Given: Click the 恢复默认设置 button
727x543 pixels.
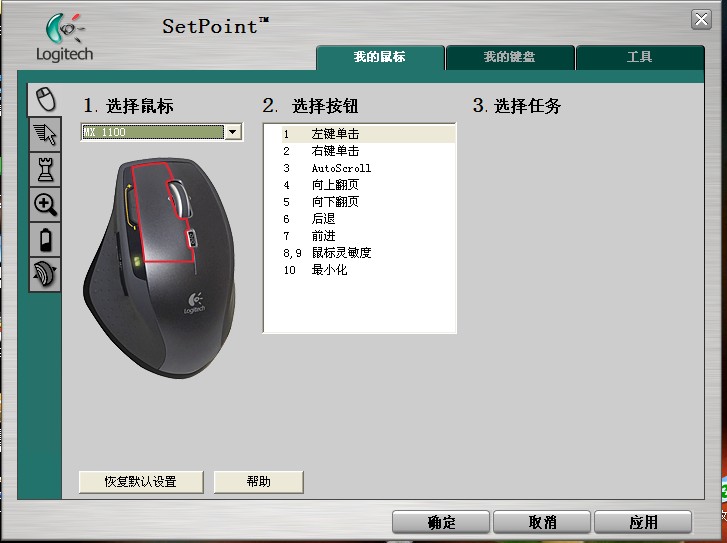Looking at the screenshot, I should (141, 482).
